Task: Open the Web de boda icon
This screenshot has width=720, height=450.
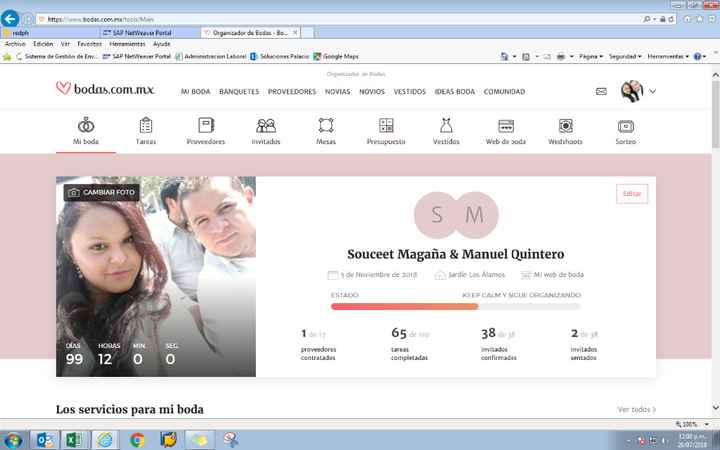Action: coord(506,126)
